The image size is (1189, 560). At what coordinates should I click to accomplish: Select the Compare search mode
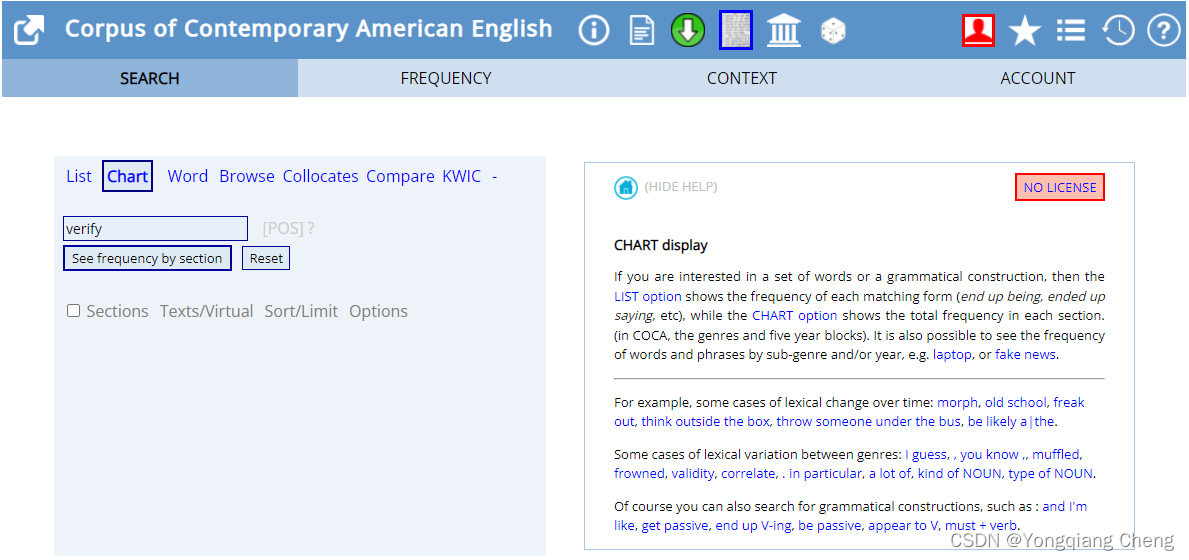(400, 176)
